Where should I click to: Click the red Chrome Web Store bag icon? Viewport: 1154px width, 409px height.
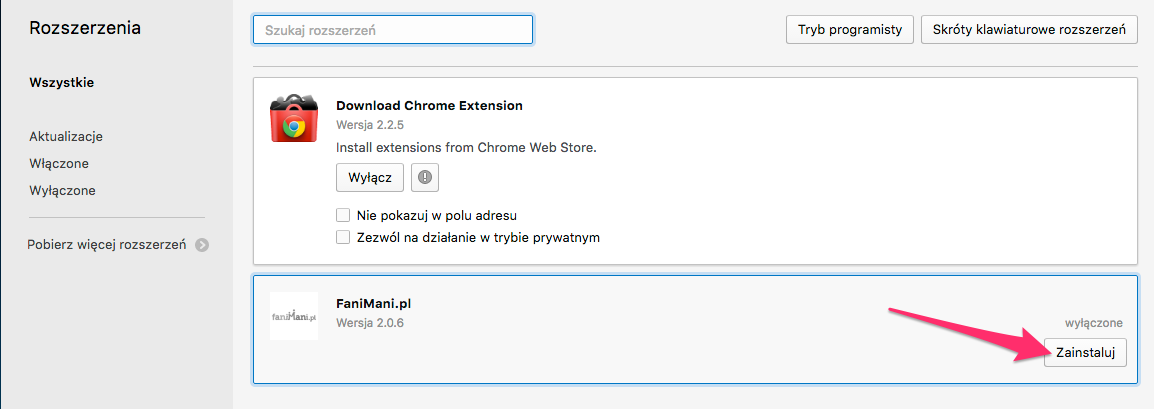coord(294,118)
